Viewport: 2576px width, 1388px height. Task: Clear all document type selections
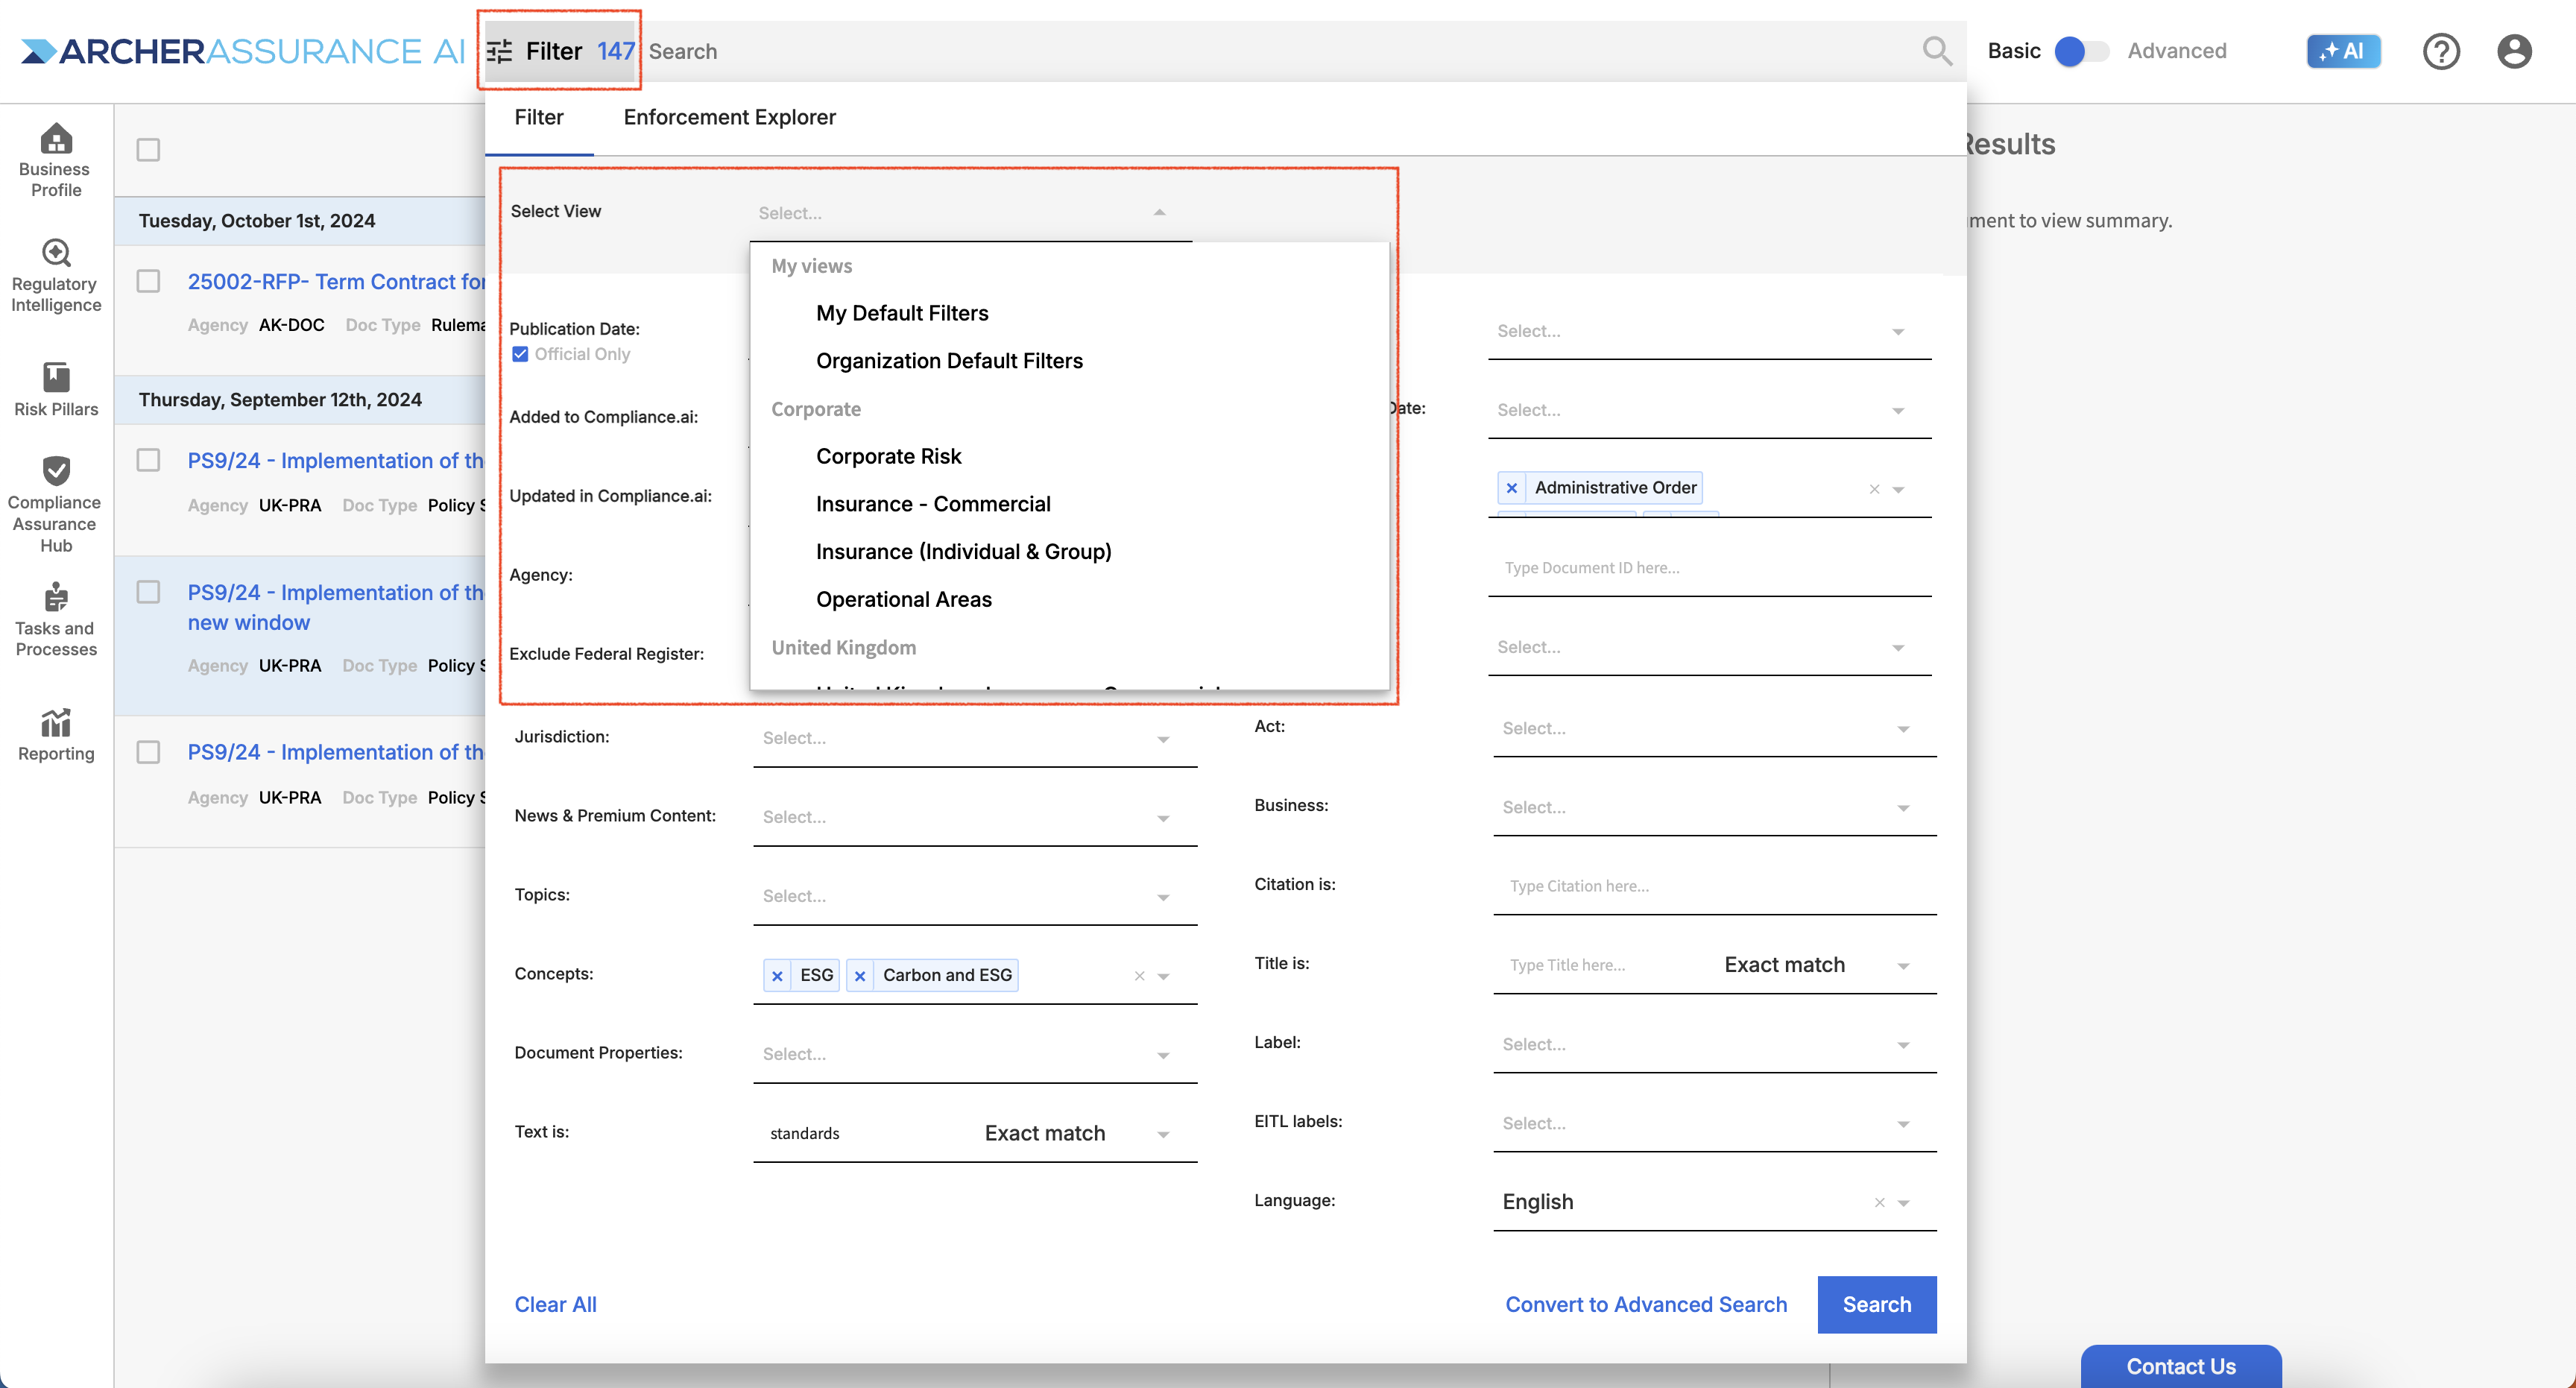[1875, 489]
